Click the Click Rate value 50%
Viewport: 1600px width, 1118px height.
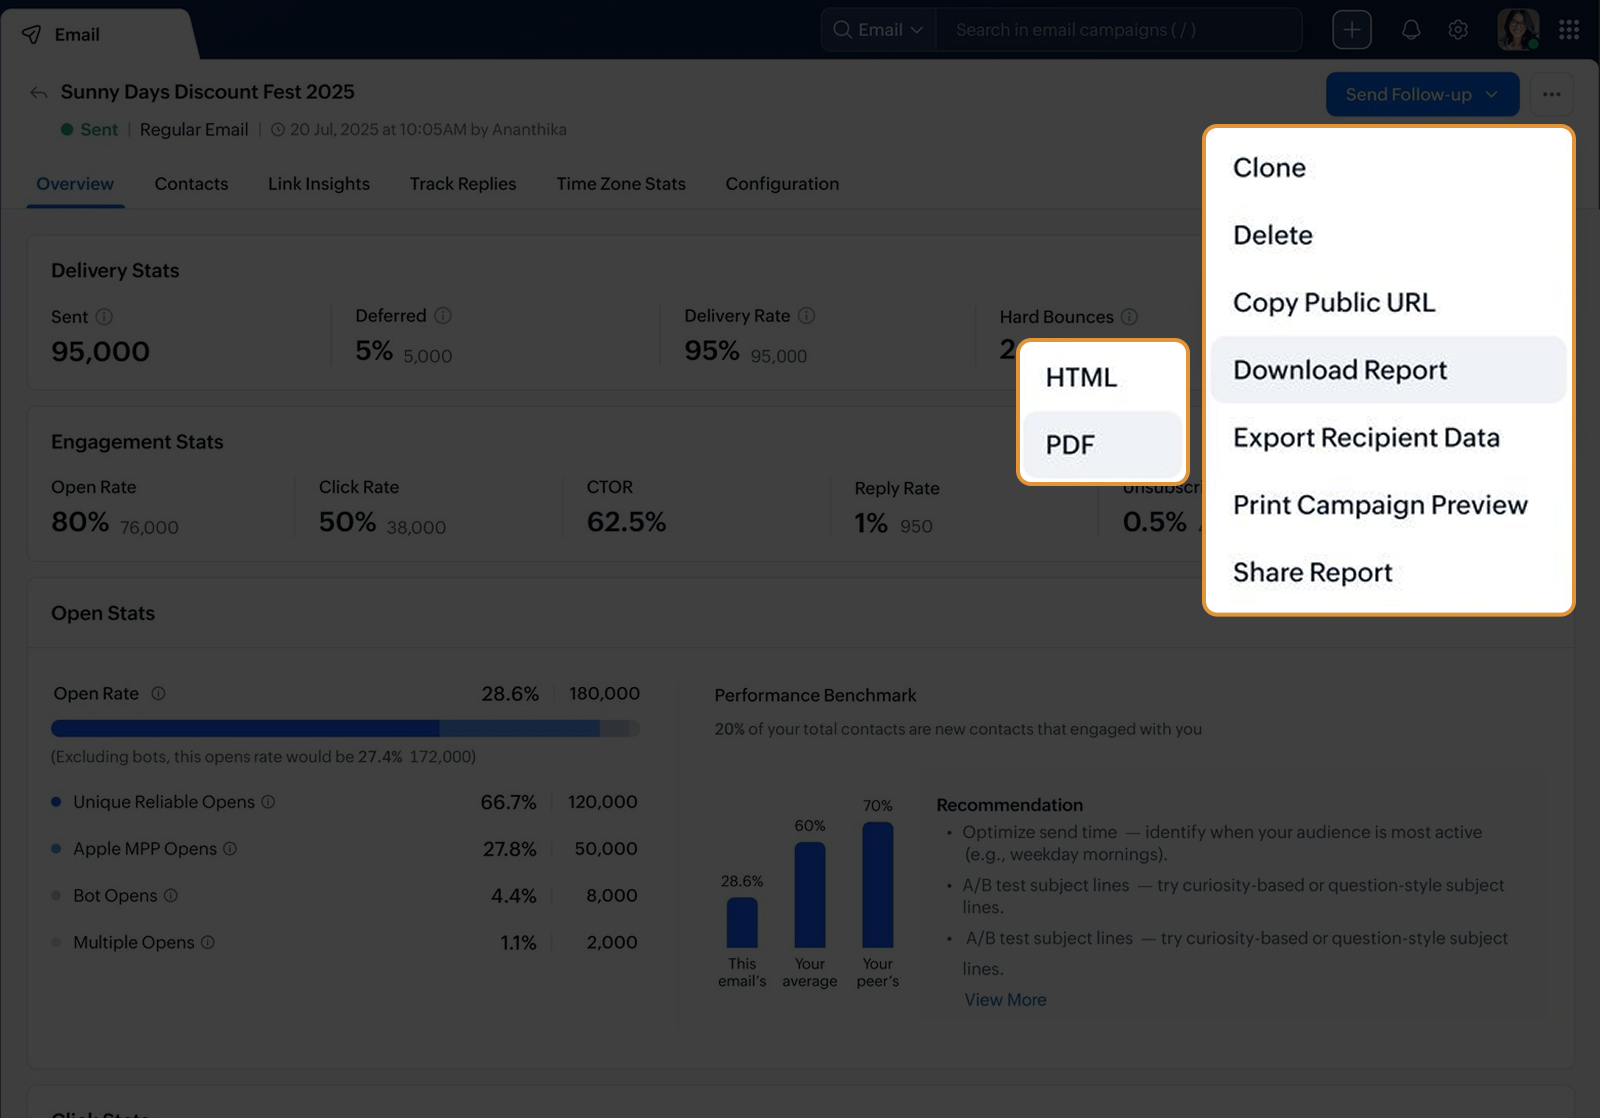point(347,522)
